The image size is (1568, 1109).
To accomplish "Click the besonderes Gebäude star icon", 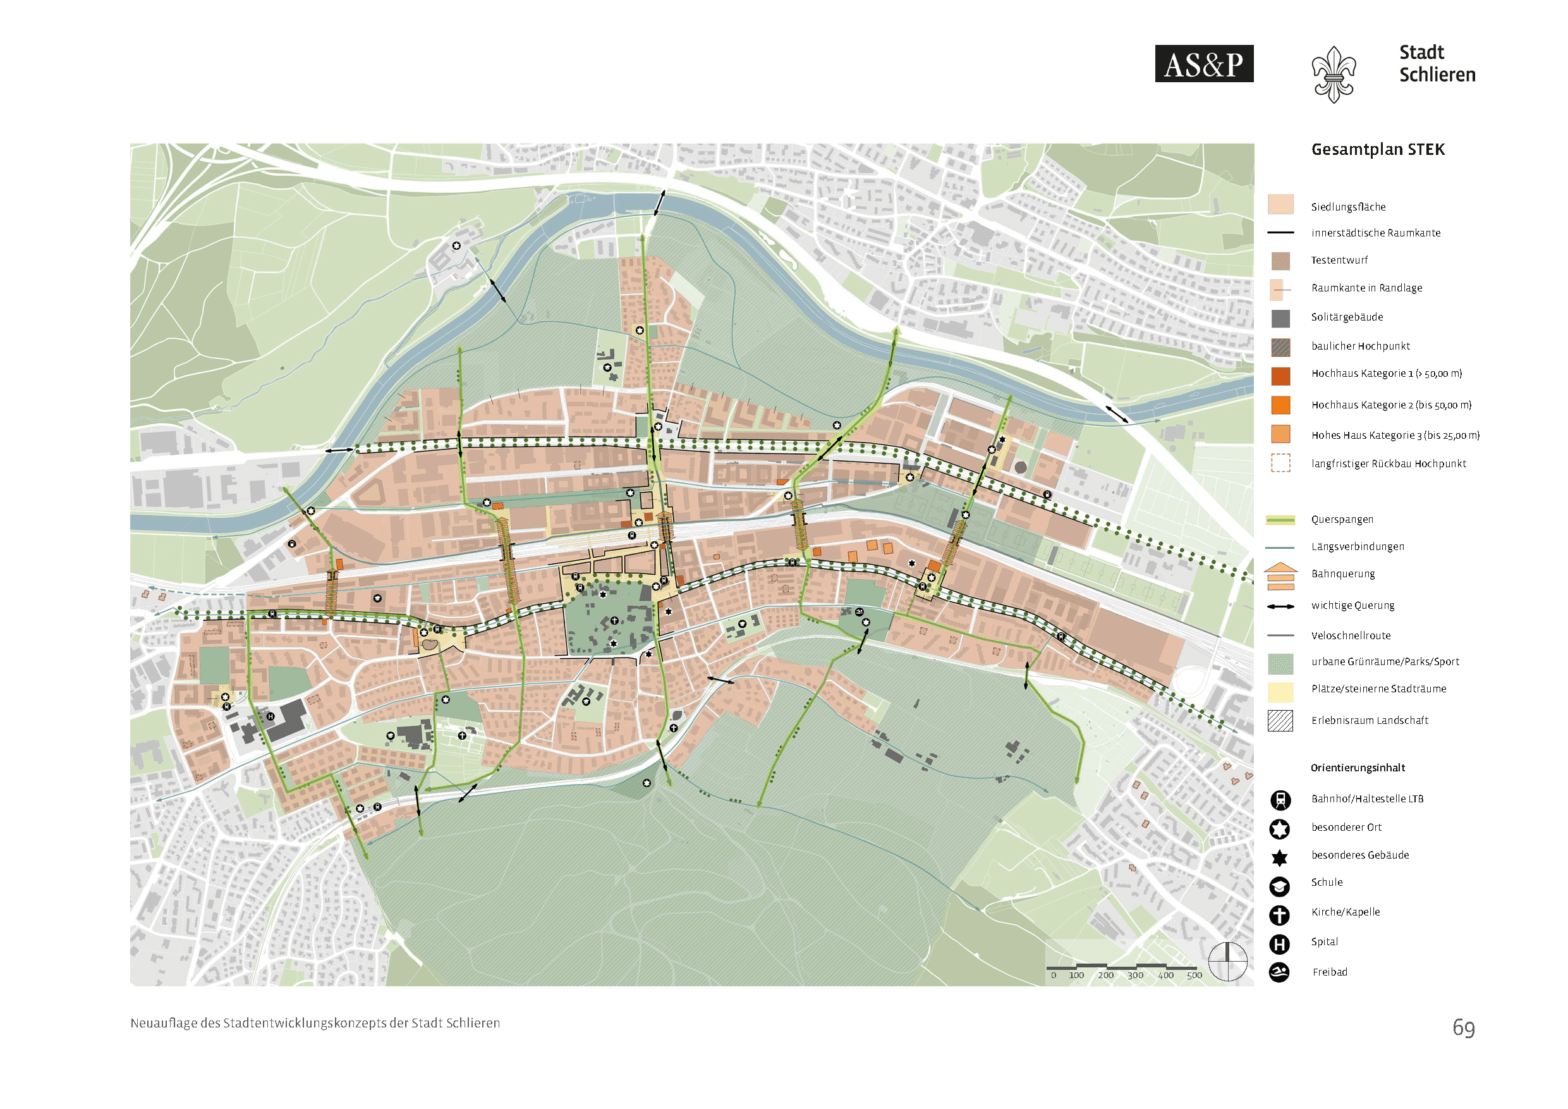I will tap(1280, 857).
